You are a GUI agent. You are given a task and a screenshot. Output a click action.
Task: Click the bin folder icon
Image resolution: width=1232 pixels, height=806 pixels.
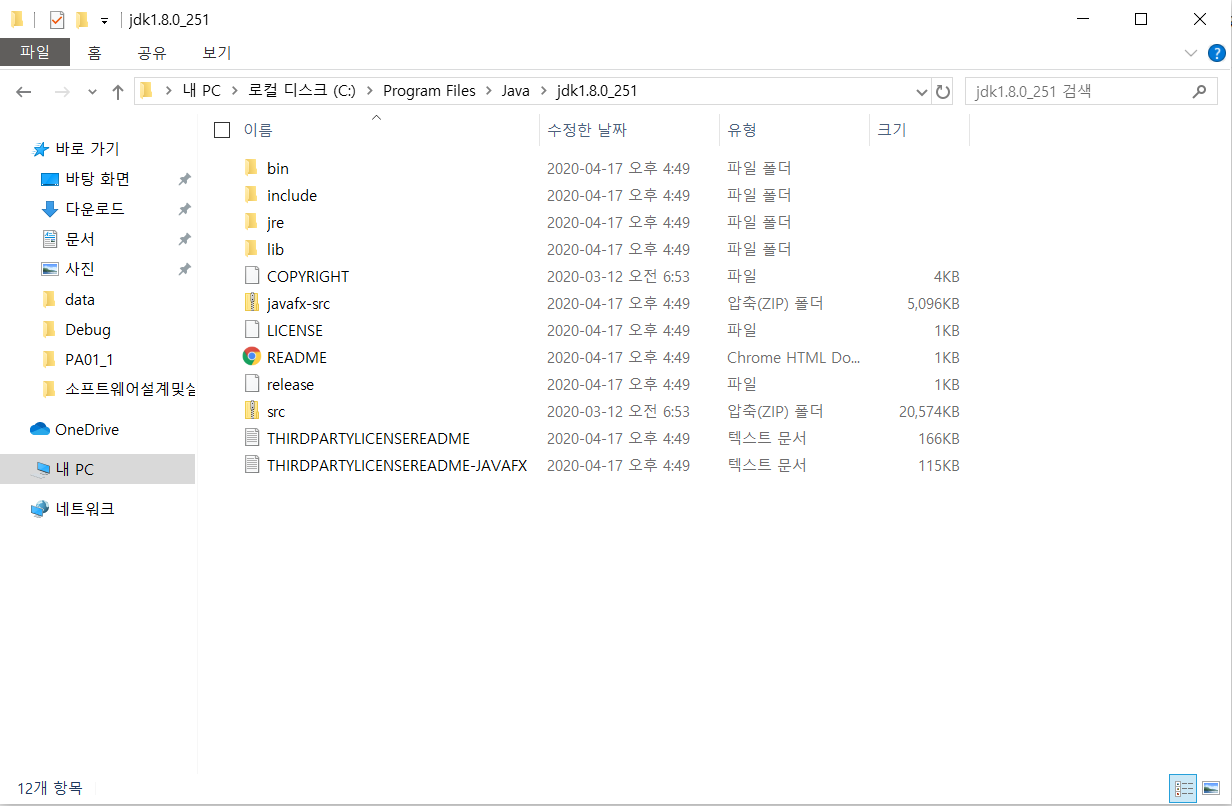(251, 168)
